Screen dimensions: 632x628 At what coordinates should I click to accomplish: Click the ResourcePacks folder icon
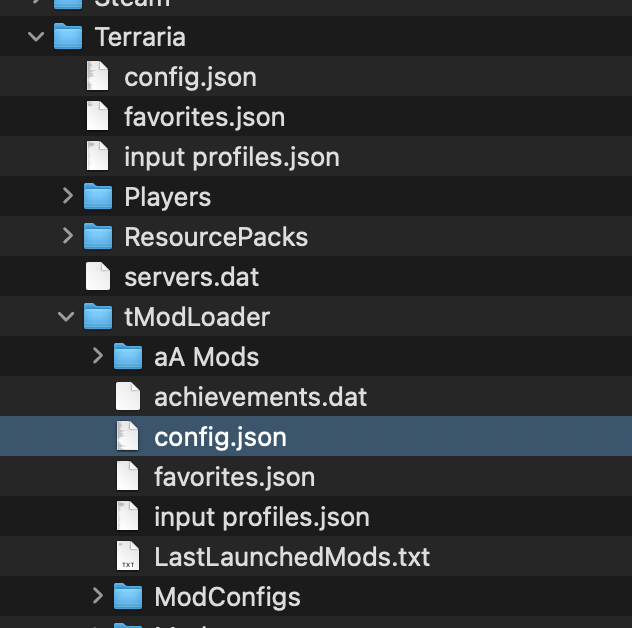click(x=98, y=236)
